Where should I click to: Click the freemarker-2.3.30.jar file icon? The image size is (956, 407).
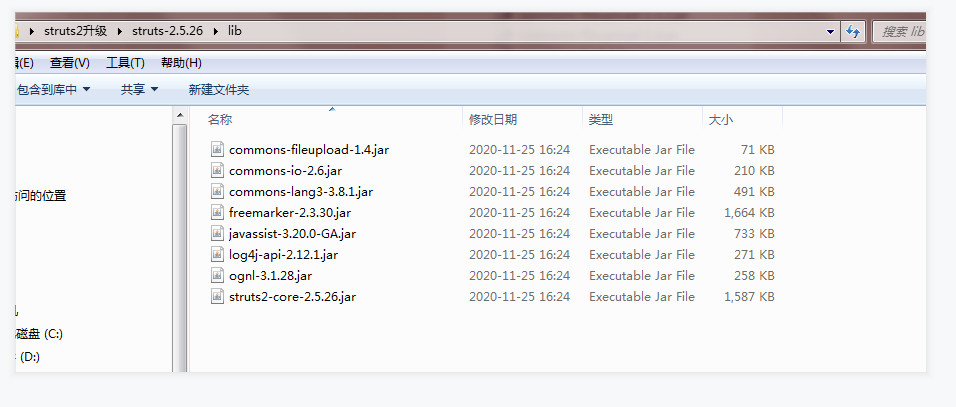tap(218, 213)
